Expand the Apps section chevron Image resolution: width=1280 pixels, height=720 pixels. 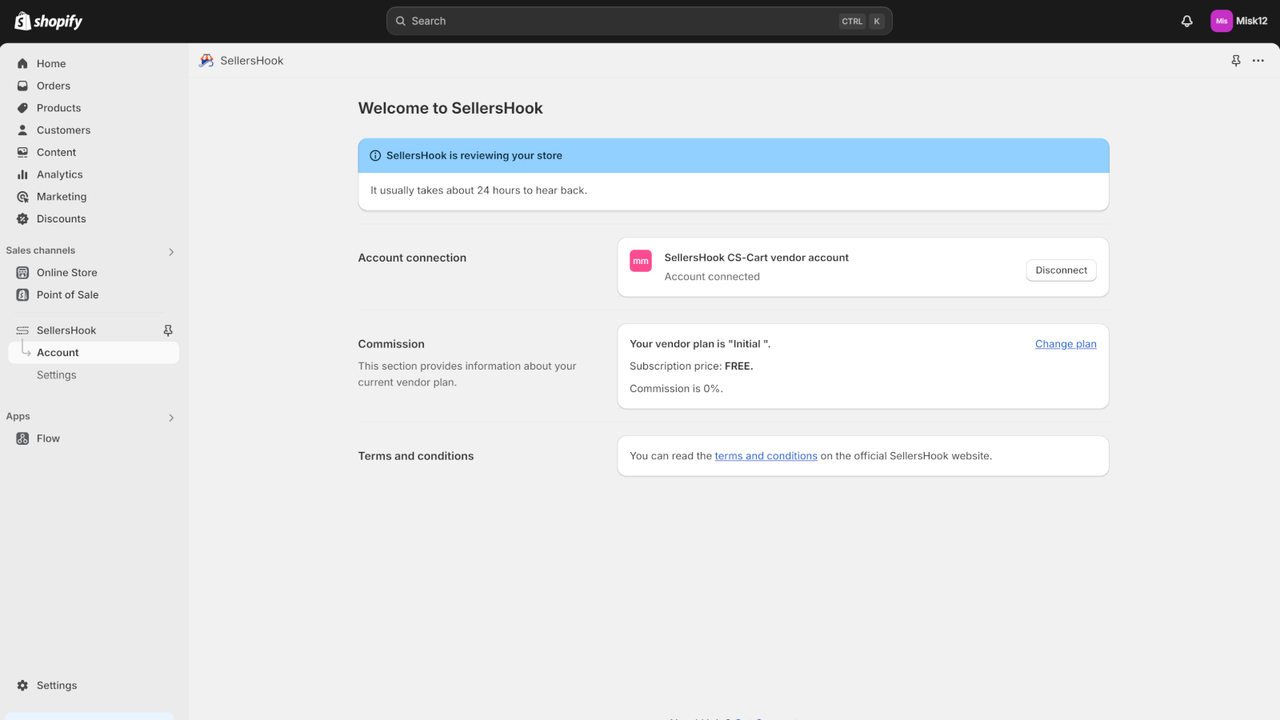[171, 418]
